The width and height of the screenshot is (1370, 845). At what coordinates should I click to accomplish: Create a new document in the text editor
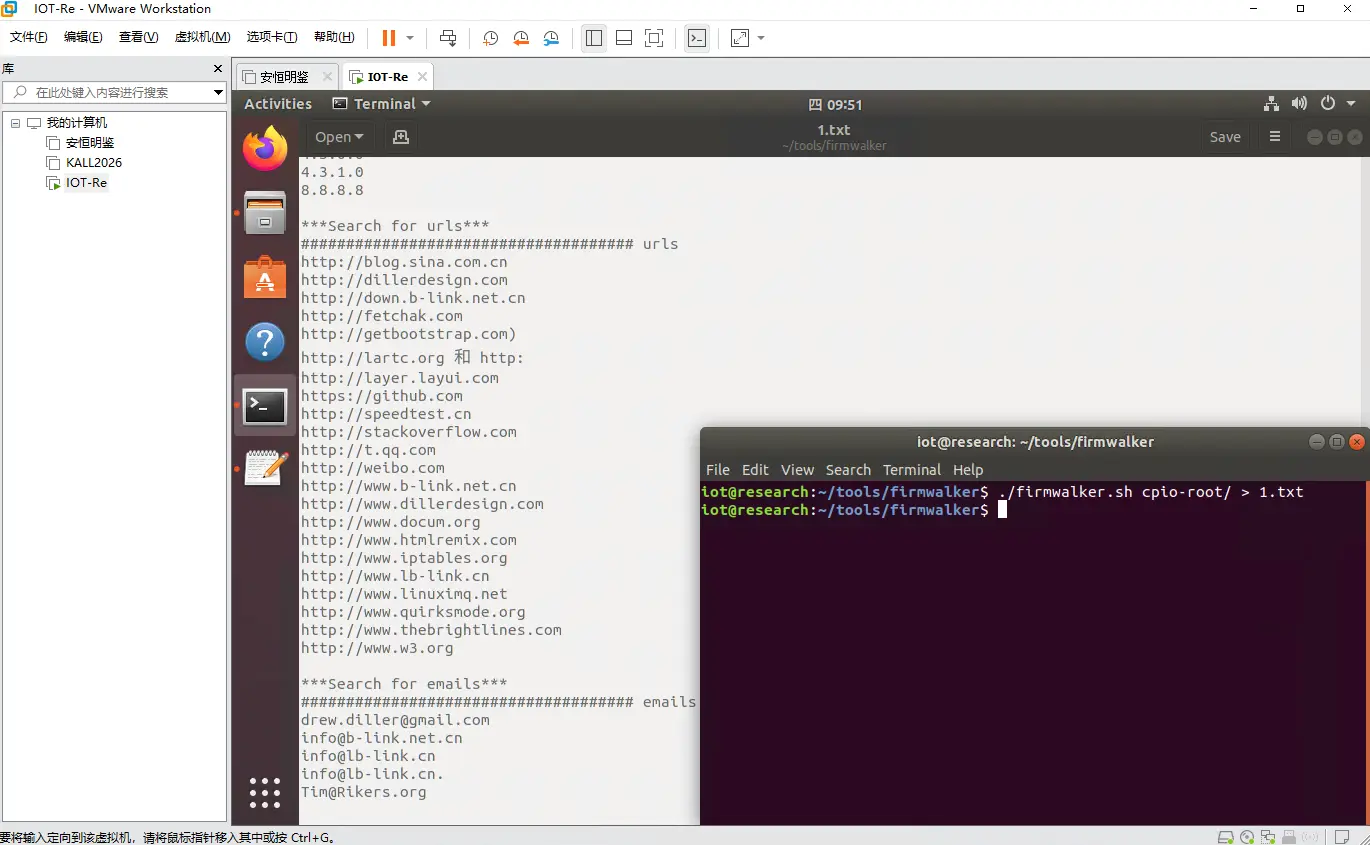point(401,137)
